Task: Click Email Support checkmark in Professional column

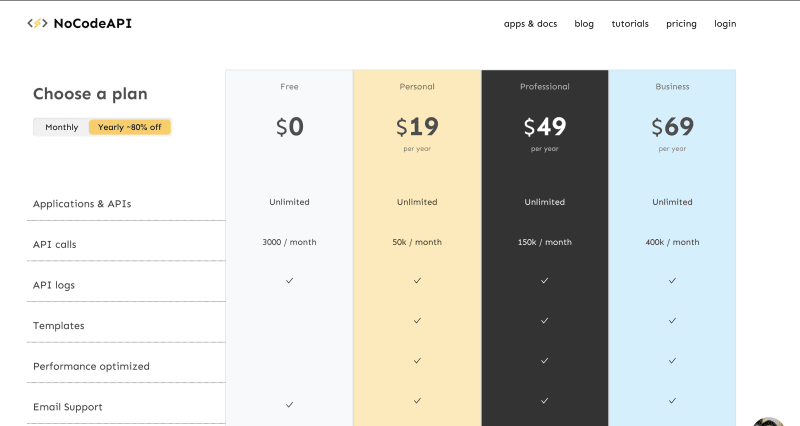Action: tap(544, 401)
